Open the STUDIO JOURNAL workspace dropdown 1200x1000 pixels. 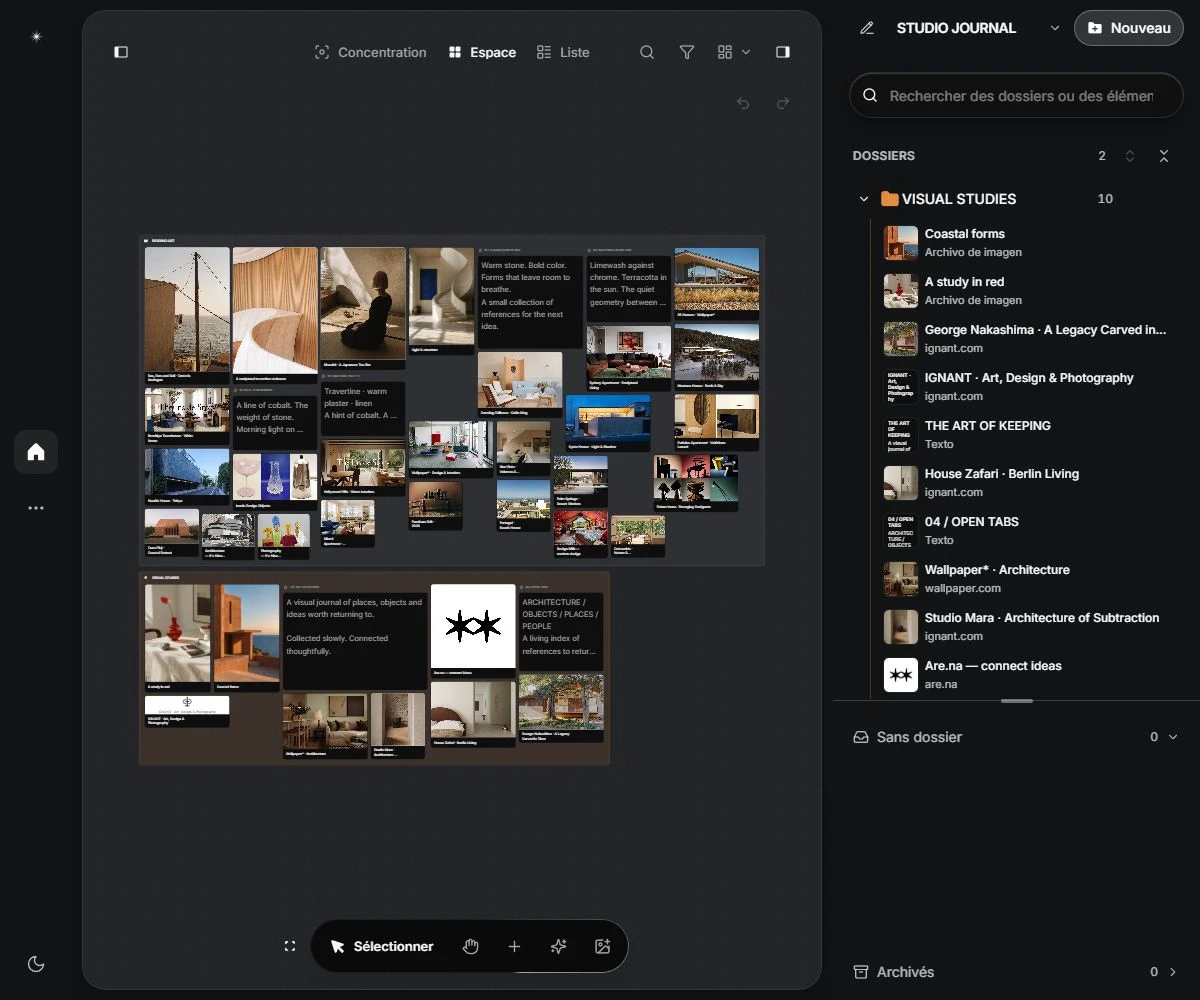(x=1055, y=28)
